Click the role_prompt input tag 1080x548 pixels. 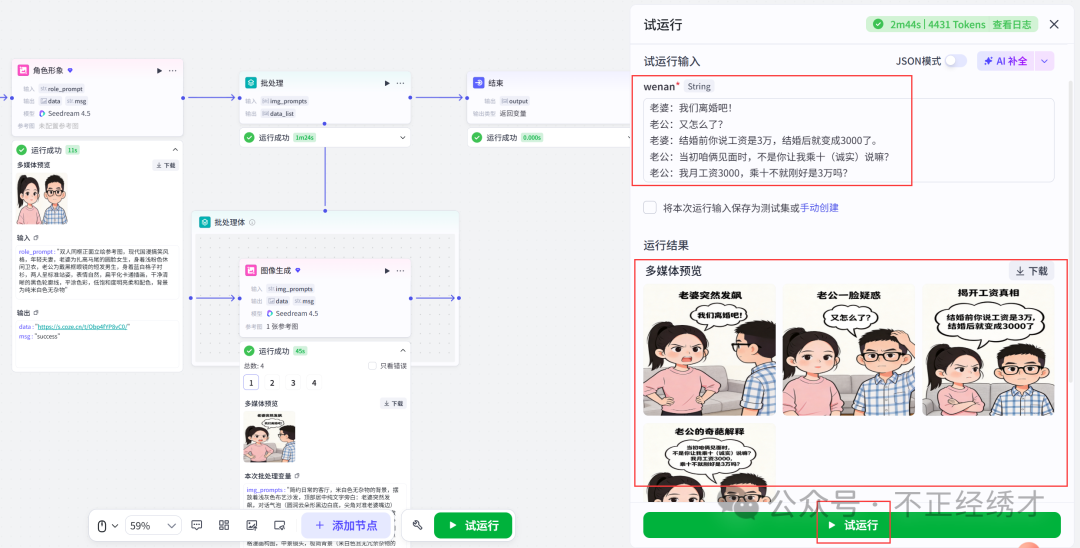pos(61,89)
